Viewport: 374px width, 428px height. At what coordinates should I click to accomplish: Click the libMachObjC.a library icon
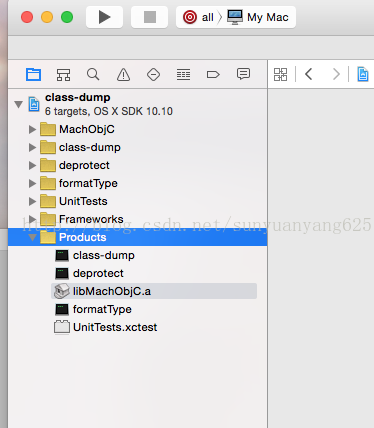[x=62, y=291]
